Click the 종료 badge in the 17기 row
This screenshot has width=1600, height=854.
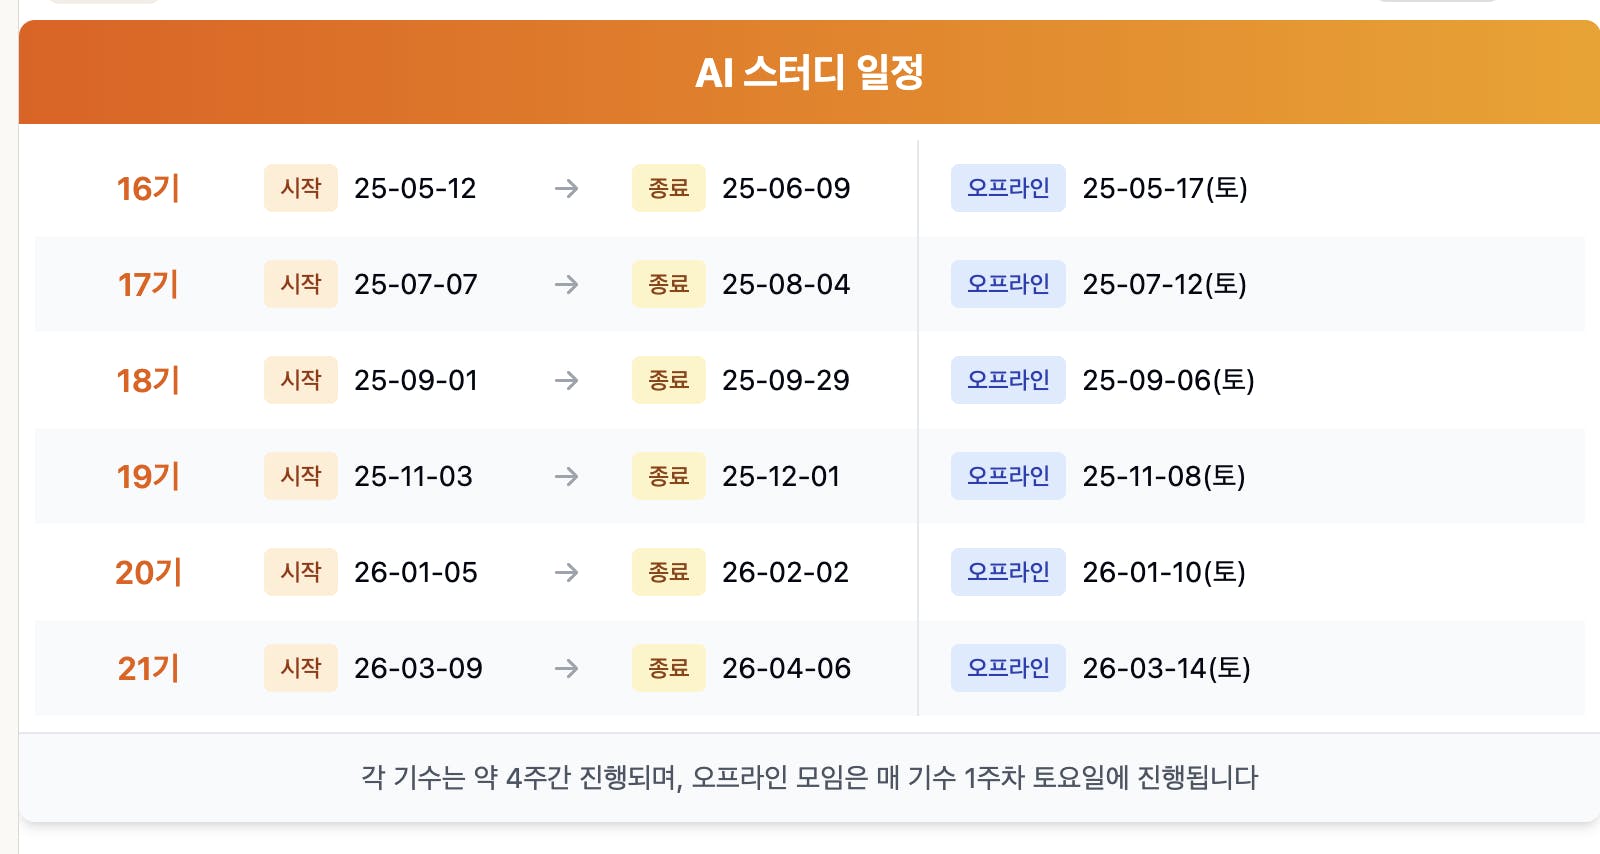[669, 284]
